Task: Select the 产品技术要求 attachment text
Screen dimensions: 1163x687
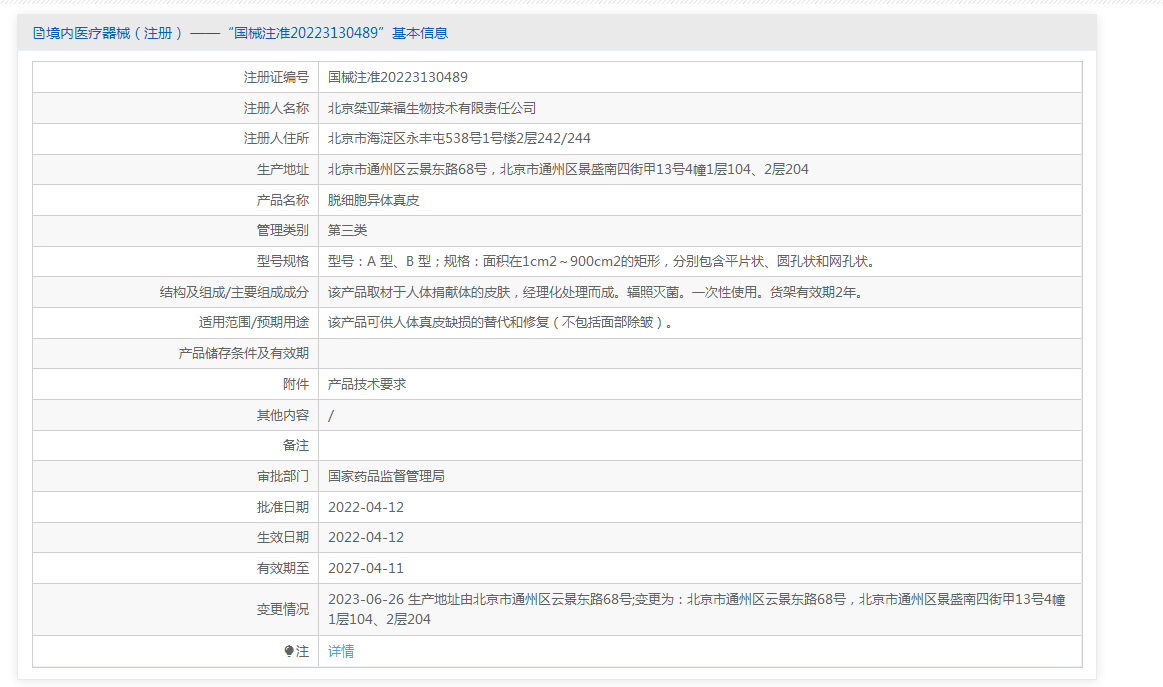Action: click(367, 384)
